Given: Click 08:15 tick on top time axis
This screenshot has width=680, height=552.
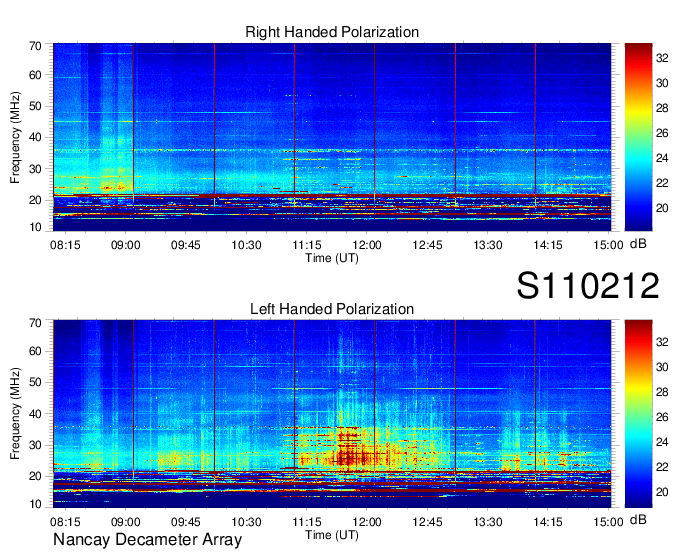Looking at the screenshot, I should (x=65, y=245).
